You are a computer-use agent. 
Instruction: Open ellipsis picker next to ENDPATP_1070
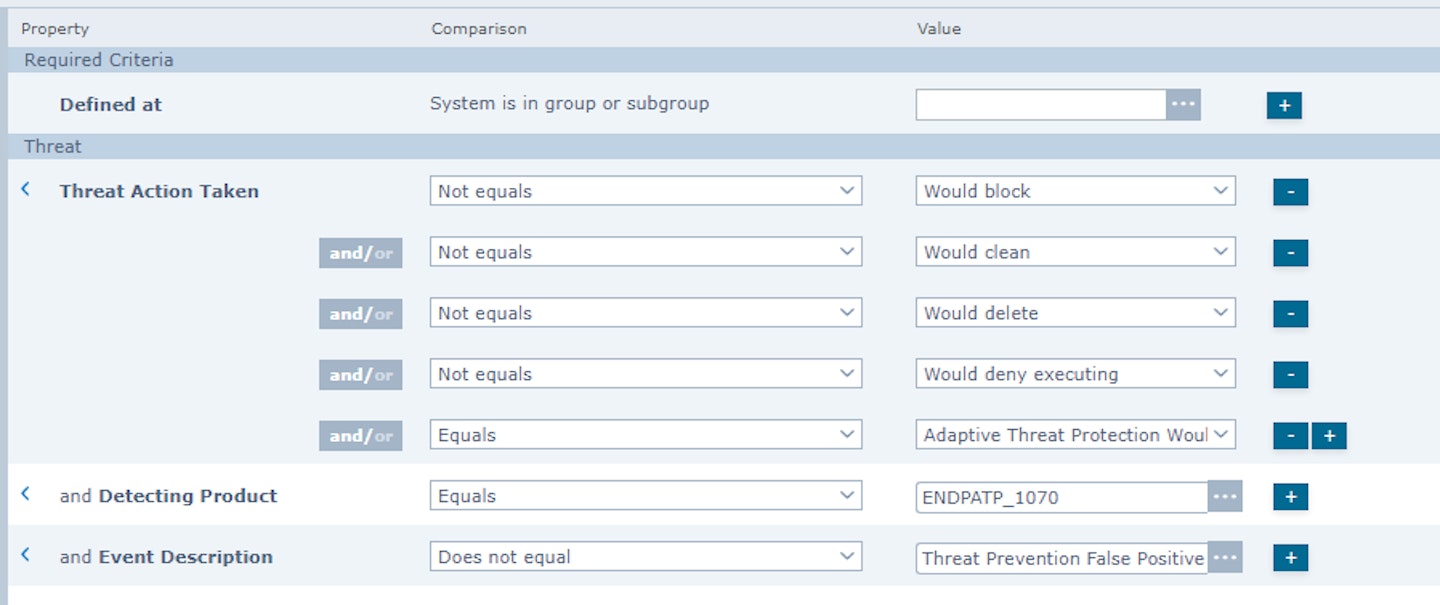point(1225,497)
